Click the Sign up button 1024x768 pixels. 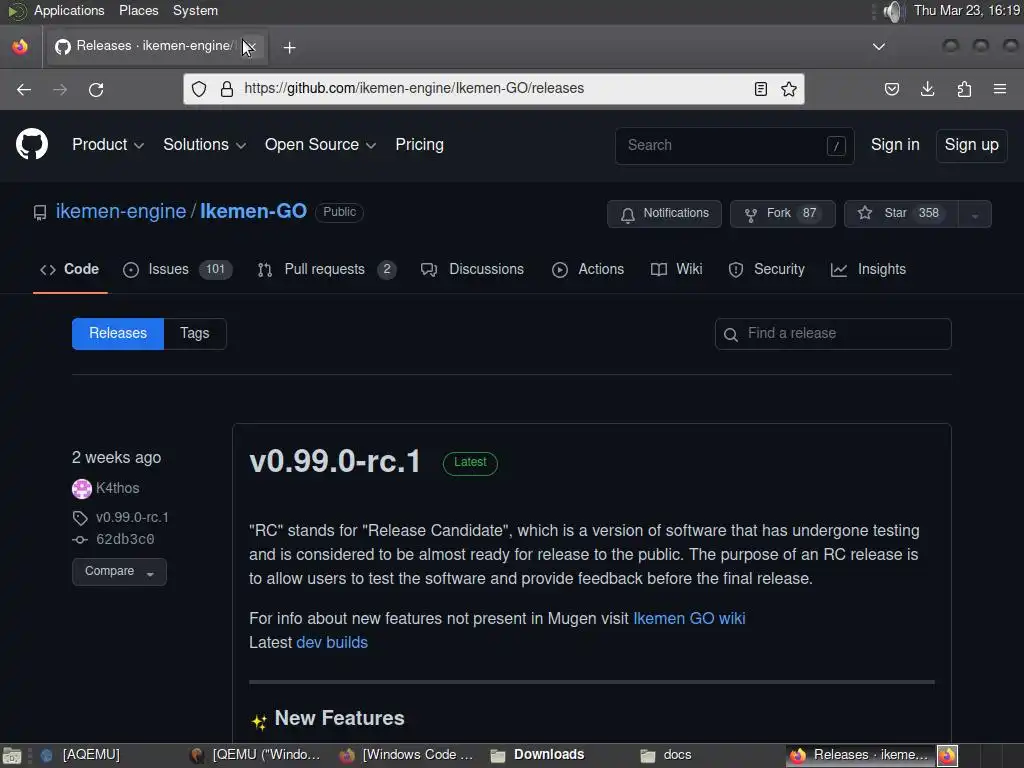coord(971,145)
